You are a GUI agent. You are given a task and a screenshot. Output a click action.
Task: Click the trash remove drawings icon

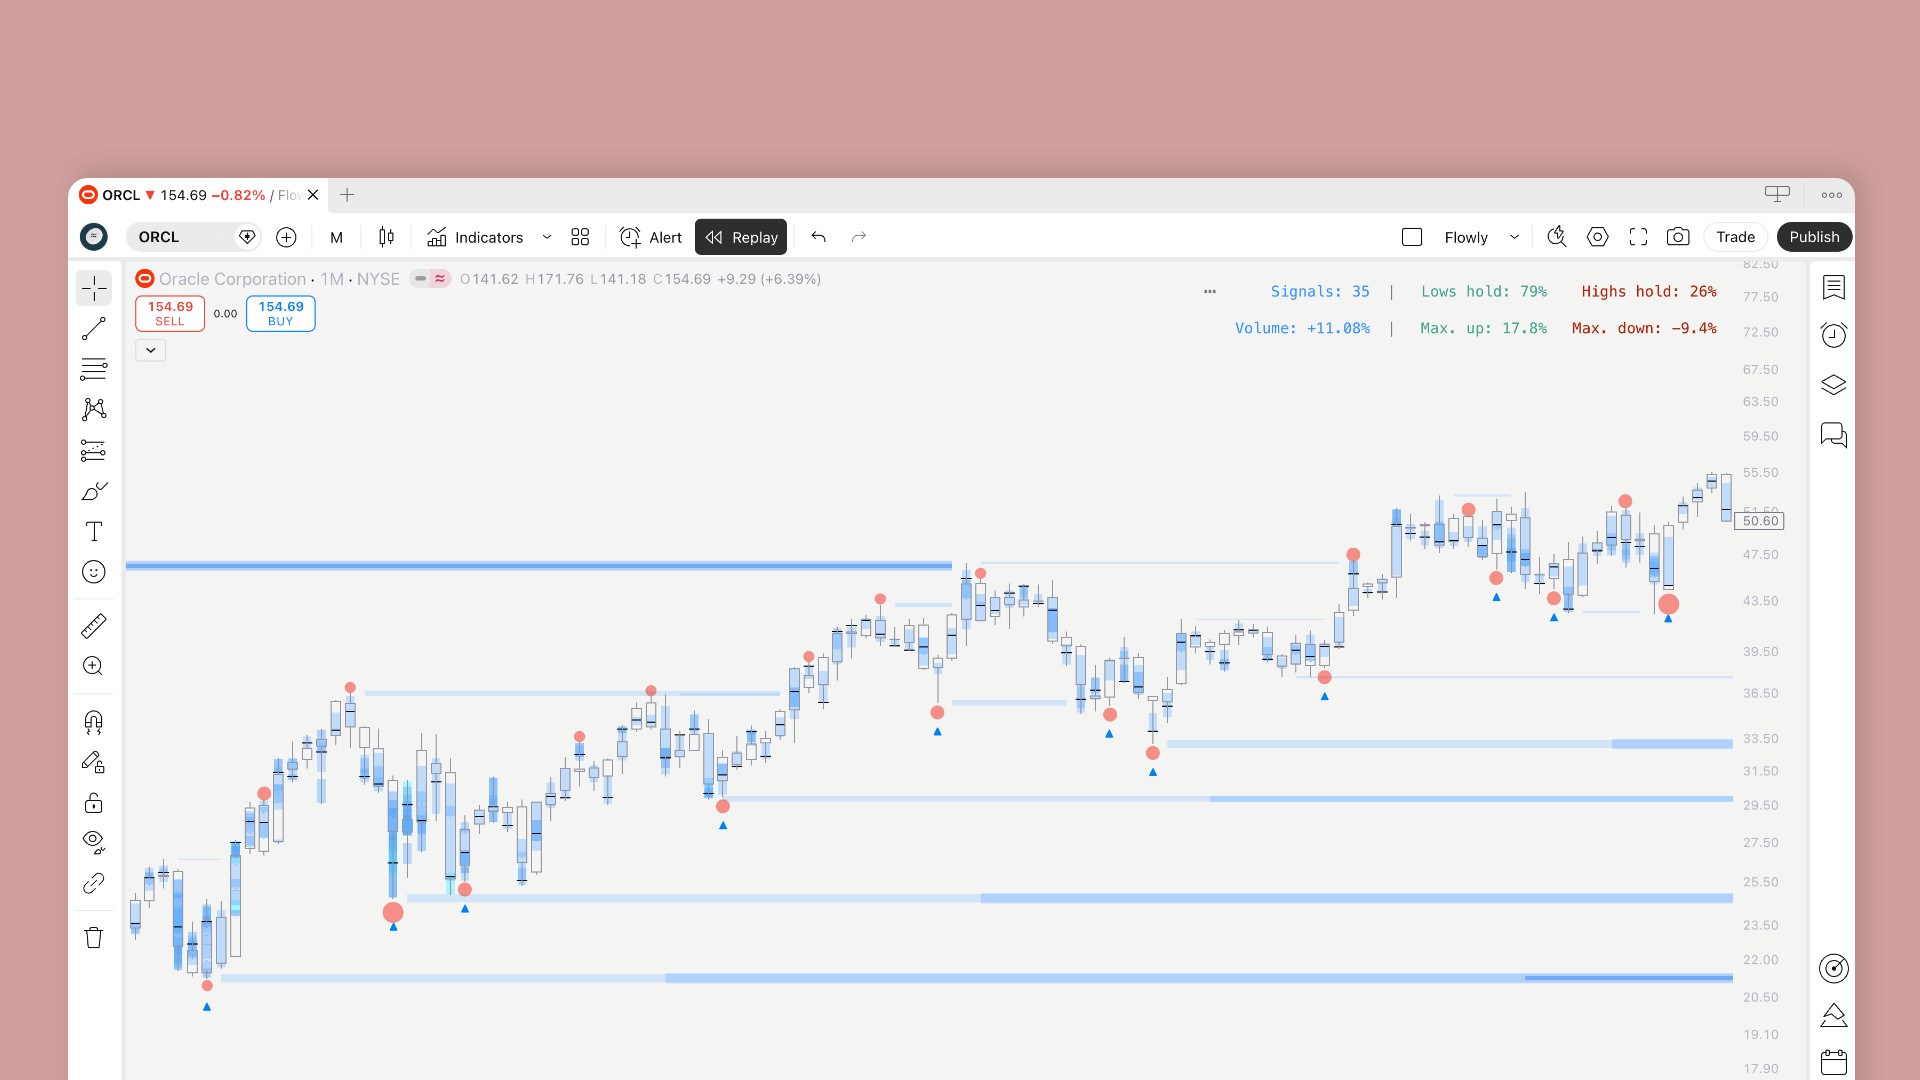(93, 938)
